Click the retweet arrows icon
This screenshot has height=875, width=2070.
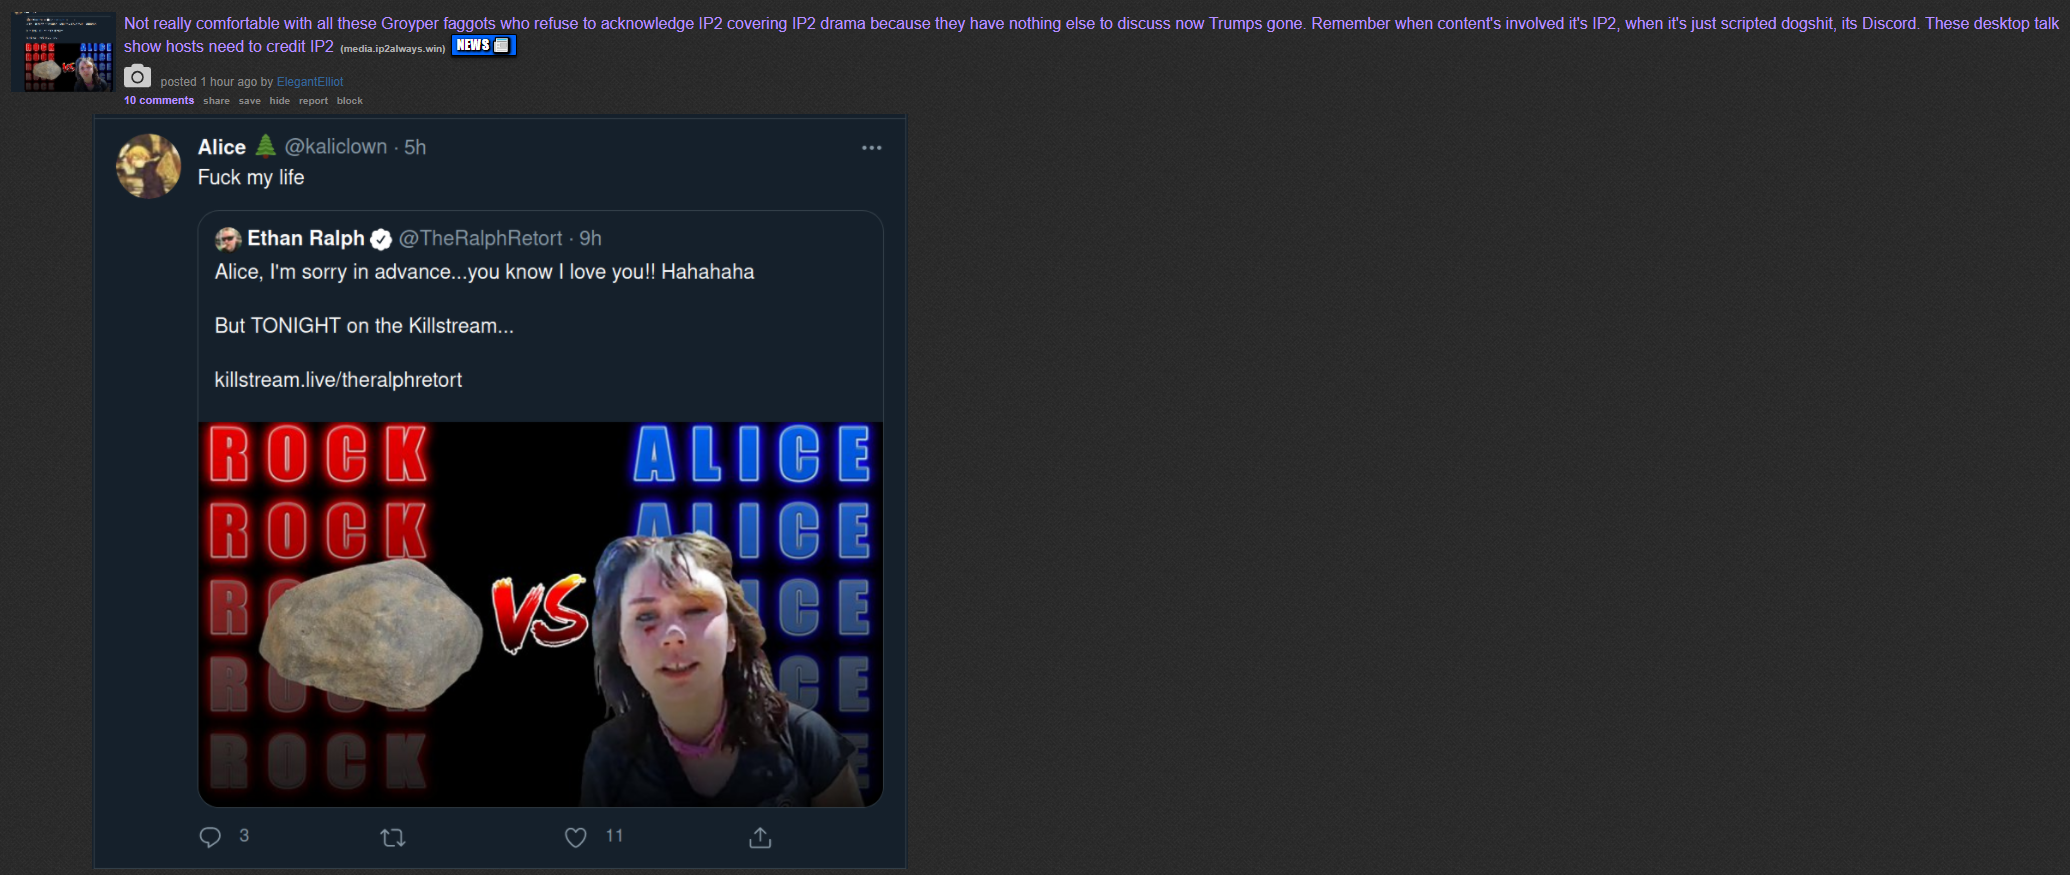(393, 838)
